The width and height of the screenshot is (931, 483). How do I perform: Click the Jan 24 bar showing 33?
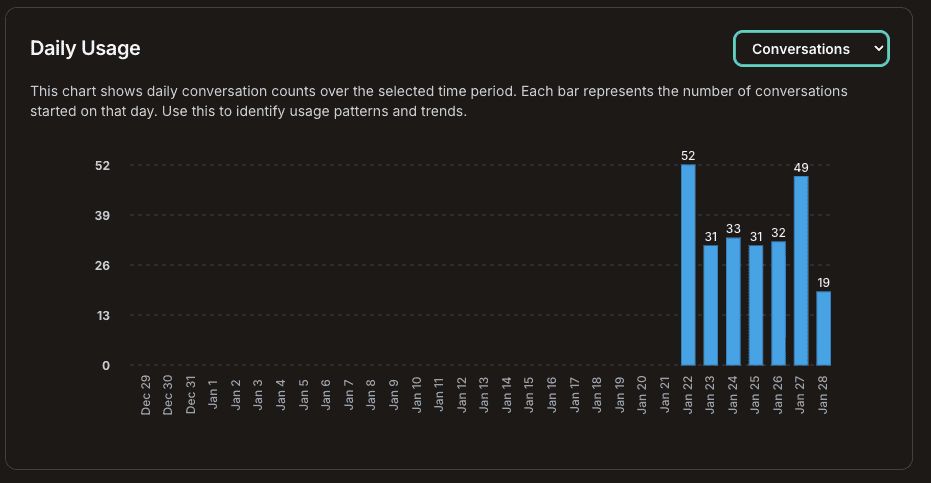point(733,301)
